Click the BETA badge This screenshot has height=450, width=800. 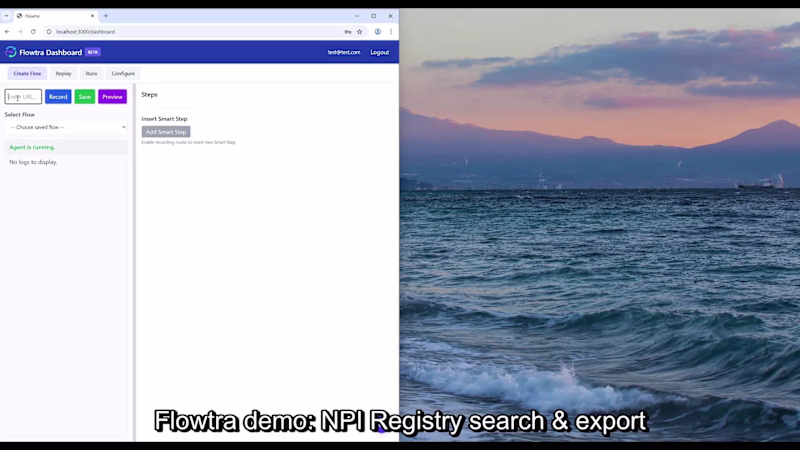pyautogui.click(x=93, y=52)
